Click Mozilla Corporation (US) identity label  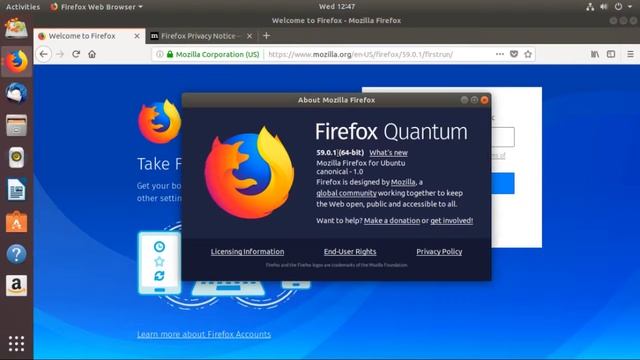tap(218, 54)
